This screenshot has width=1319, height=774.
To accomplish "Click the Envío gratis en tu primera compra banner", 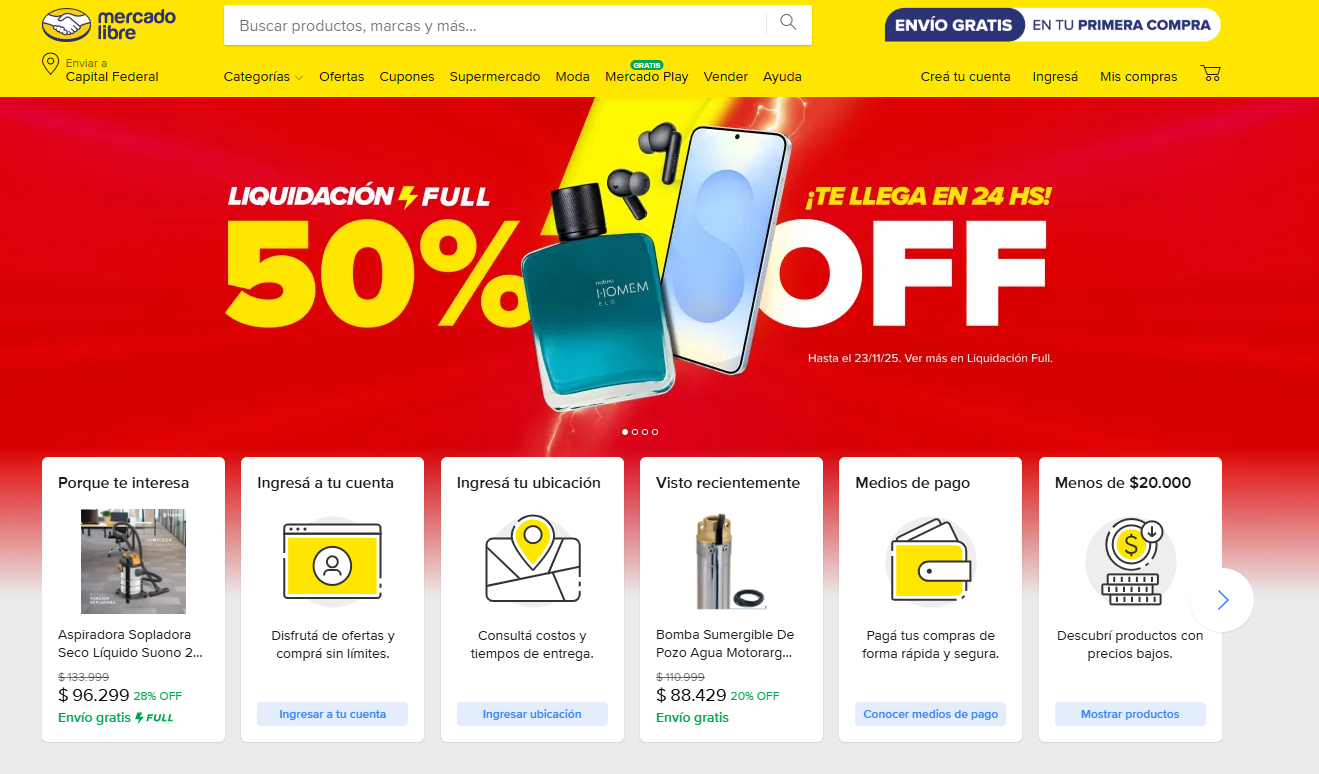I will click(x=1053, y=25).
